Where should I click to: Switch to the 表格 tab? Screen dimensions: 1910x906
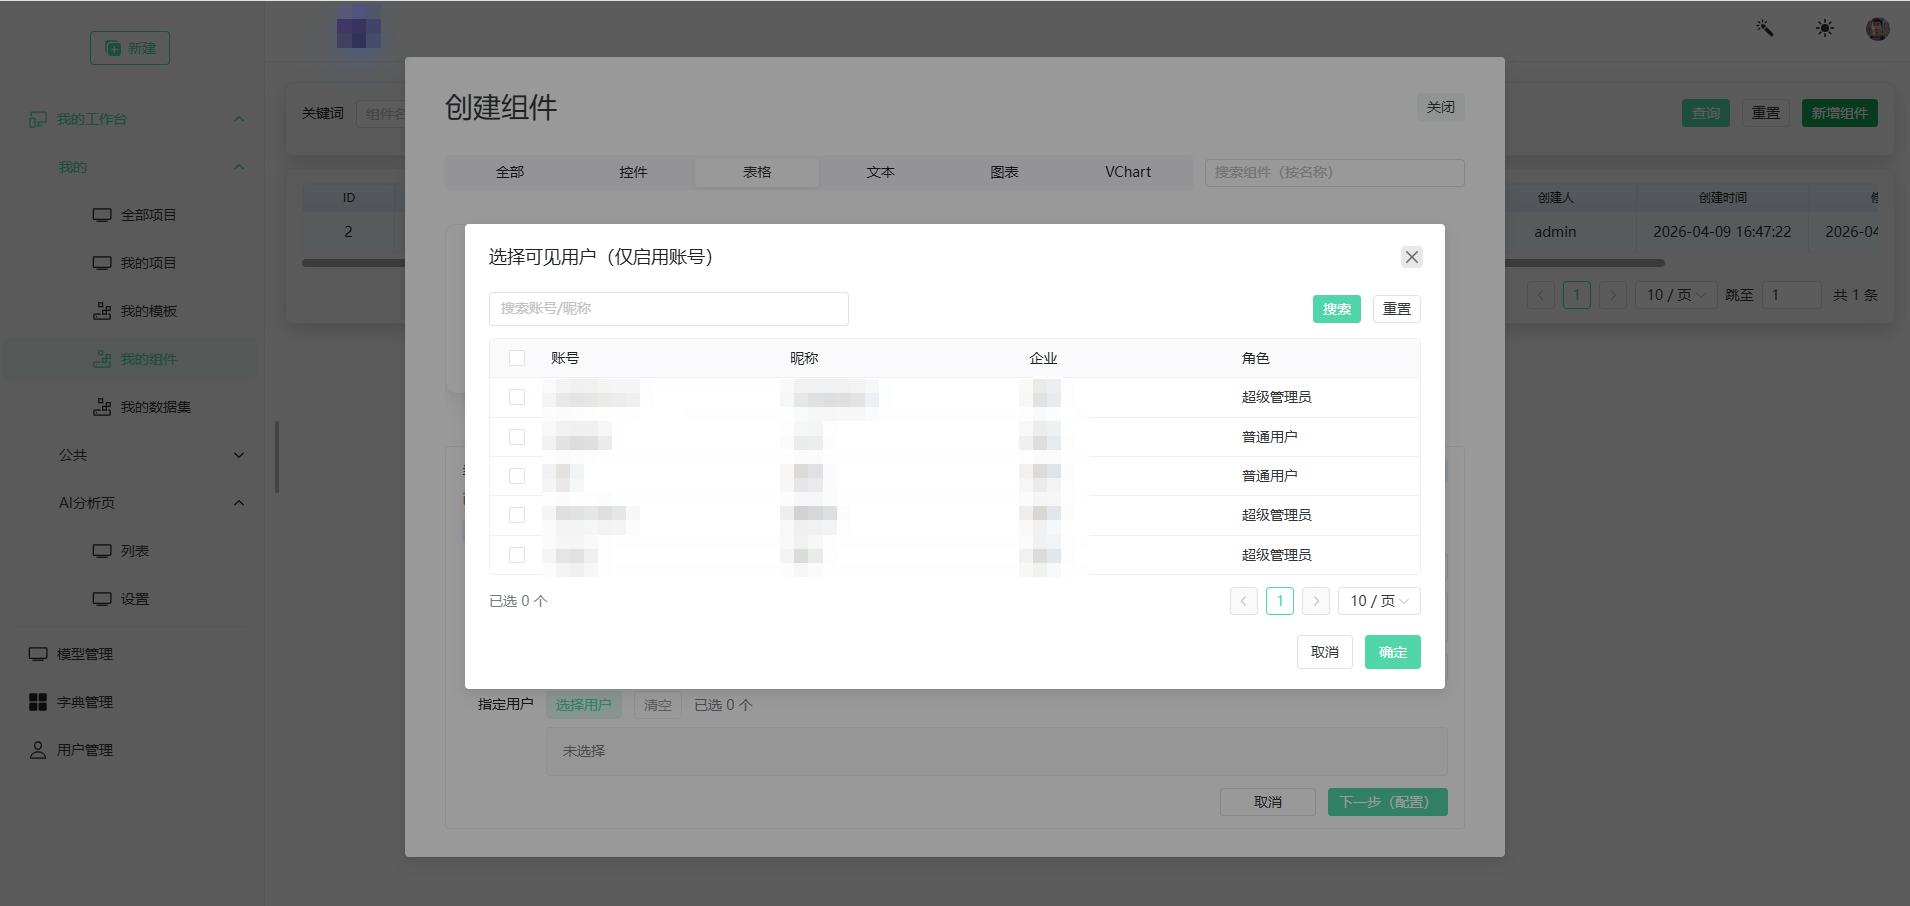coord(757,172)
